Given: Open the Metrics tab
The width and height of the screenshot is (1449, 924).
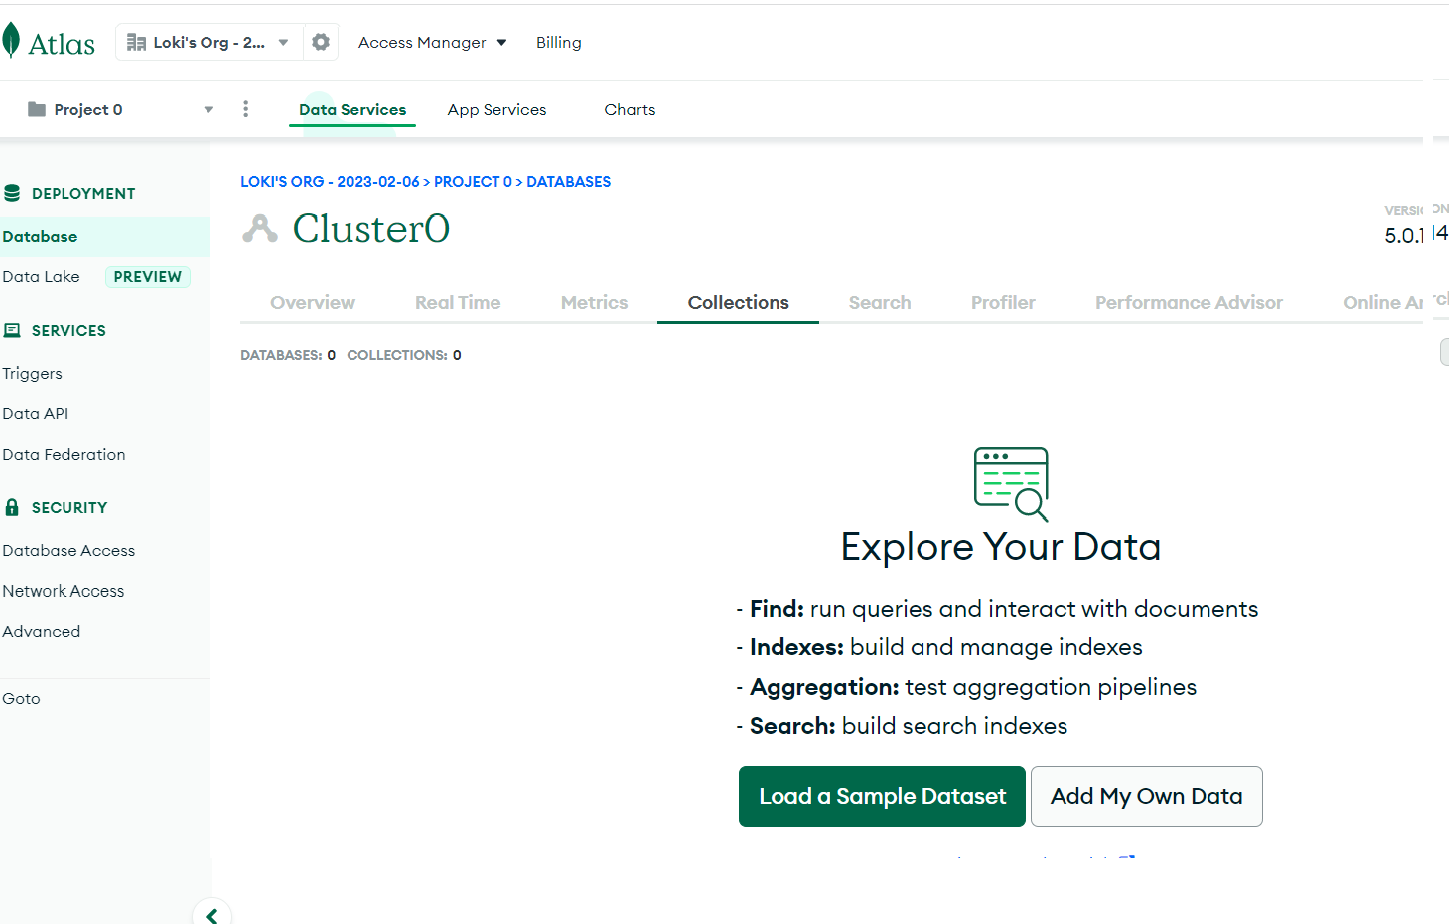Looking at the screenshot, I should tap(594, 302).
